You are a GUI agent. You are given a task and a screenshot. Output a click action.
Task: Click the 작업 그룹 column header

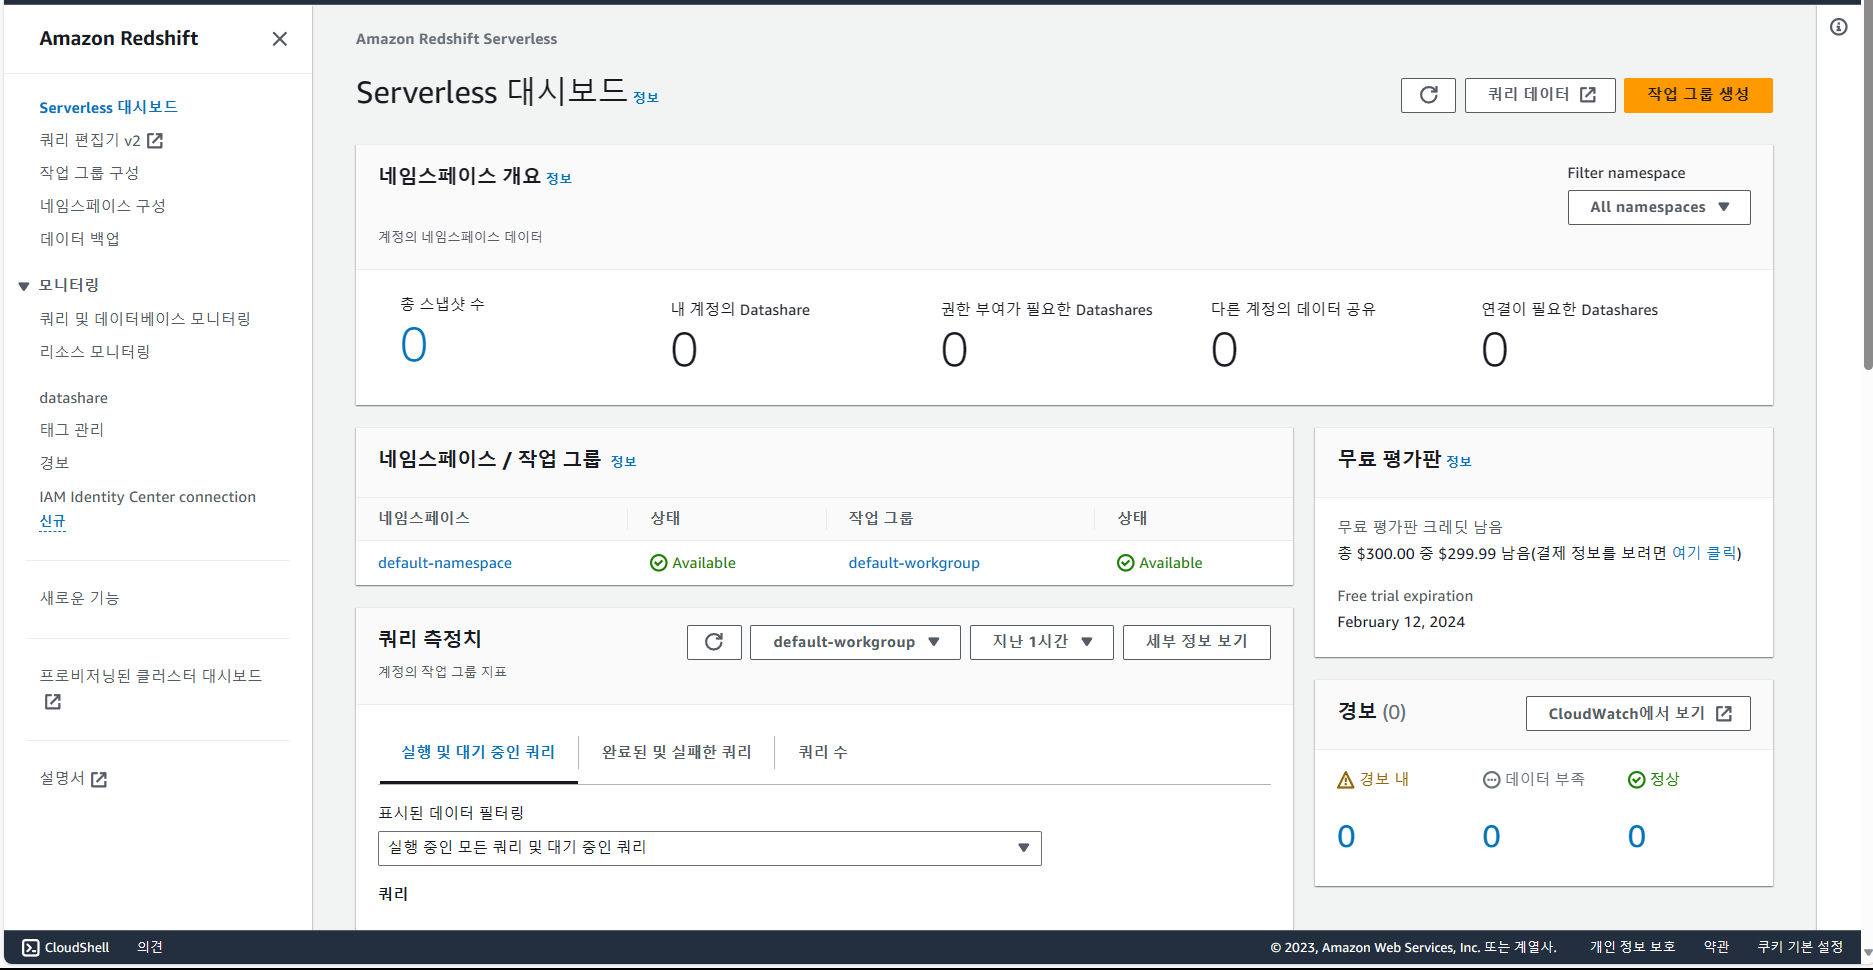click(x=881, y=518)
